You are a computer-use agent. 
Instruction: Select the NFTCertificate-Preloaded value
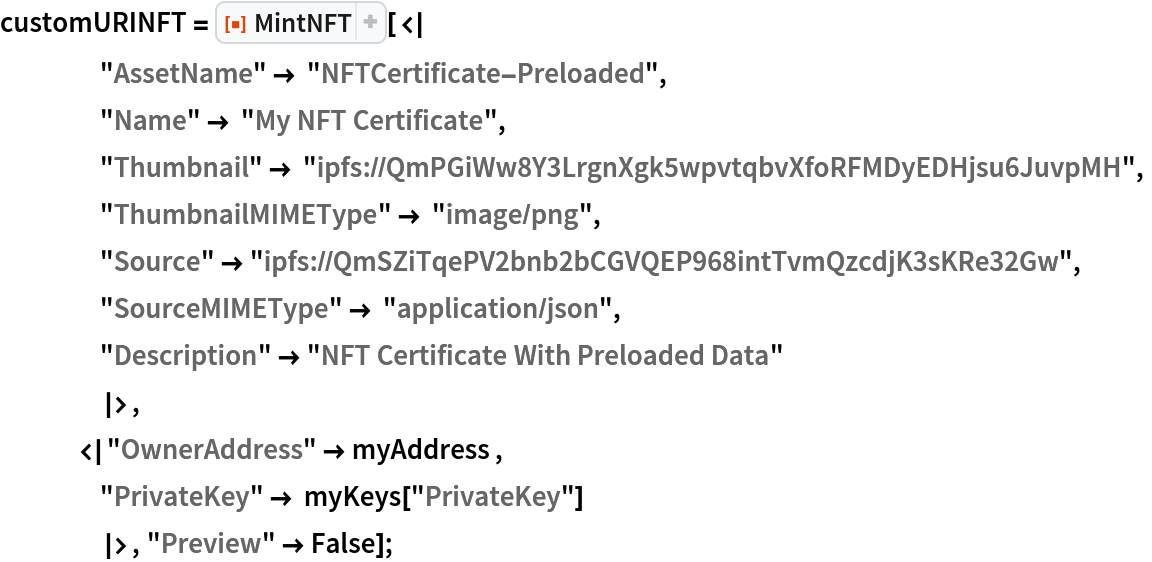pyautogui.click(x=482, y=74)
